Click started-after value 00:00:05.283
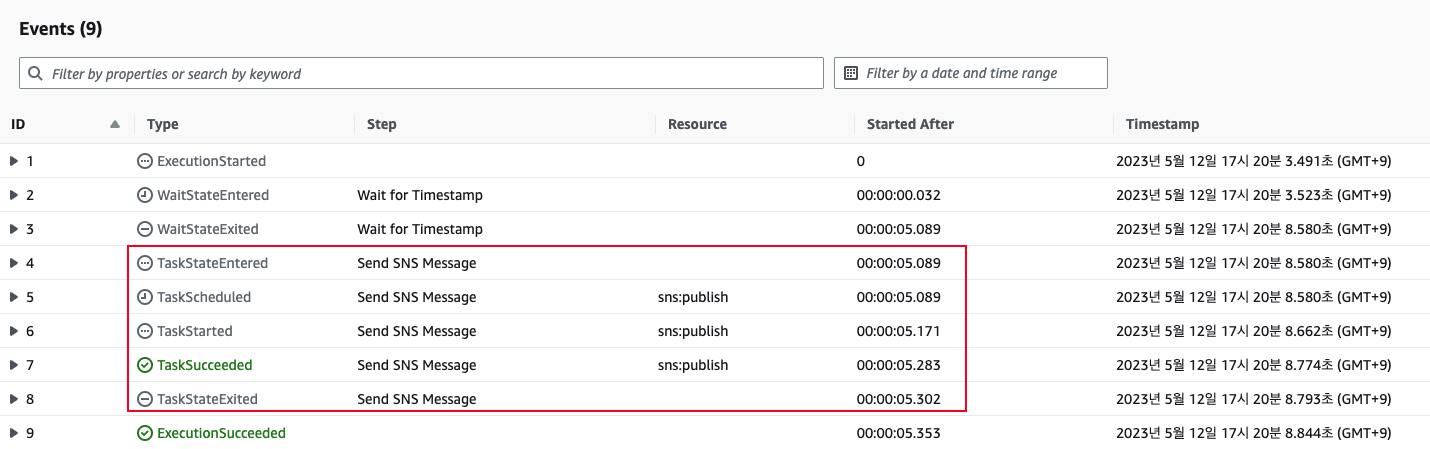Screen dimensions: 1430x449 coord(898,365)
